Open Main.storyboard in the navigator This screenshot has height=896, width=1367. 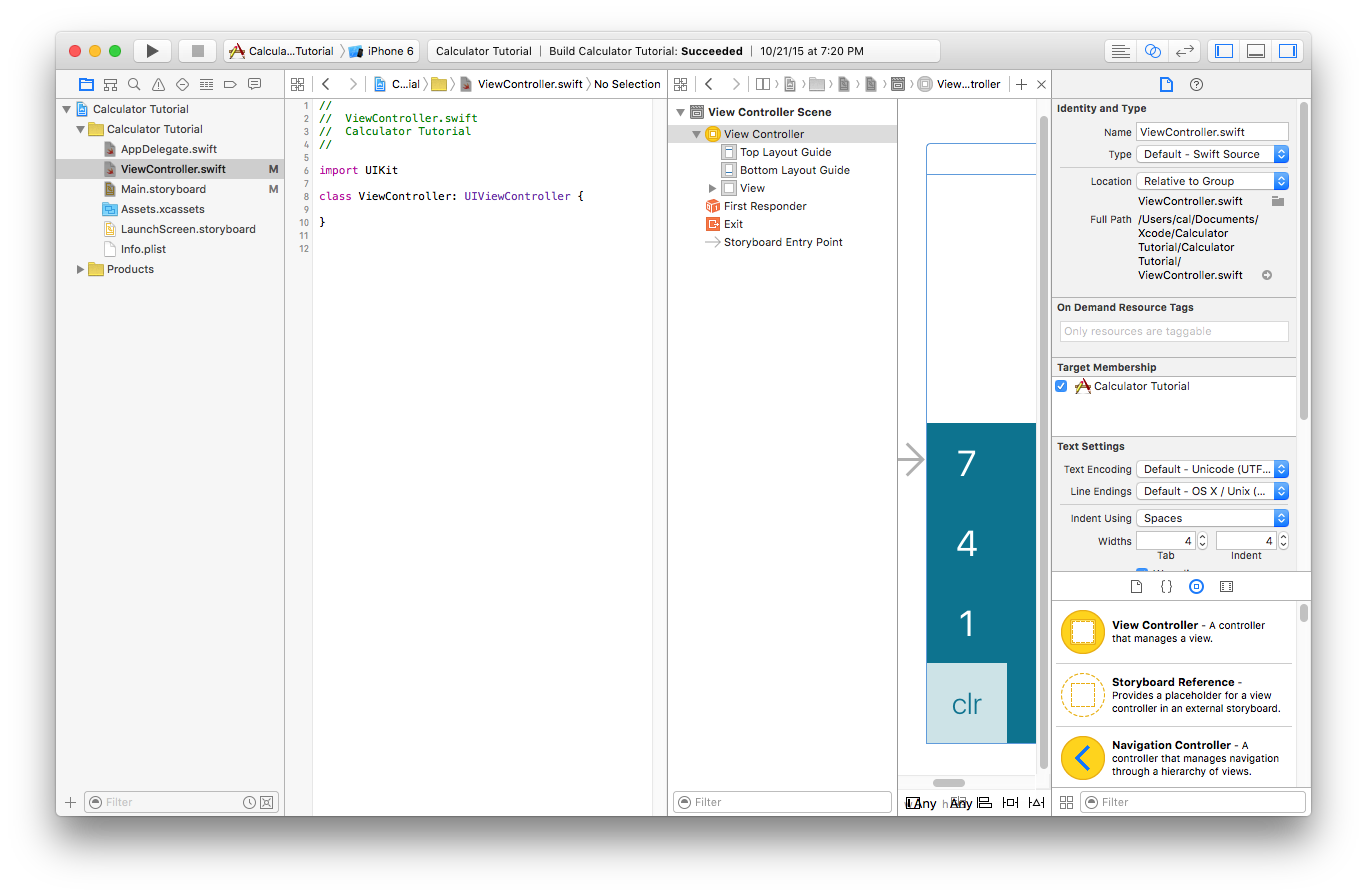click(163, 189)
